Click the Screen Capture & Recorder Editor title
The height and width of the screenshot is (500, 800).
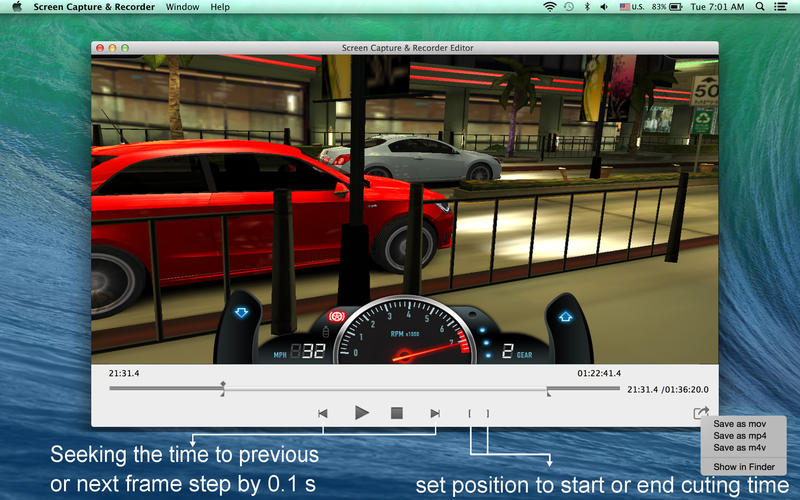coord(407,48)
